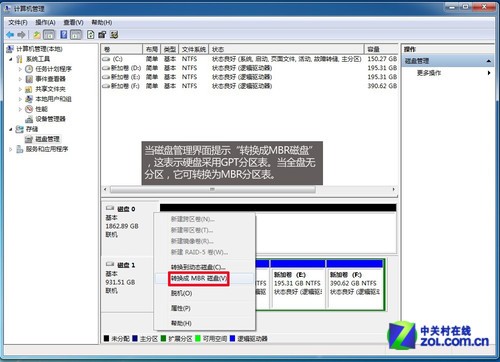This screenshot has height=362, width=500.
Task: Toggle the Show/Hide console tree toolbar icon
Action: [49, 34]
